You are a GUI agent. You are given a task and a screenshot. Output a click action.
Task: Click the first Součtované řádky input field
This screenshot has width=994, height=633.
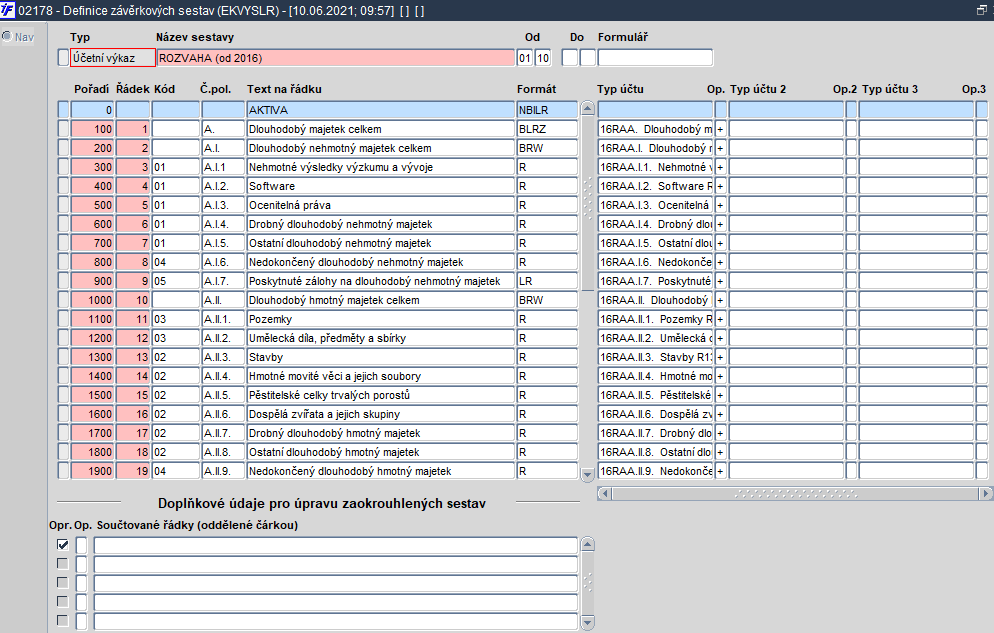pyautogui.click(x=335, y=545)
